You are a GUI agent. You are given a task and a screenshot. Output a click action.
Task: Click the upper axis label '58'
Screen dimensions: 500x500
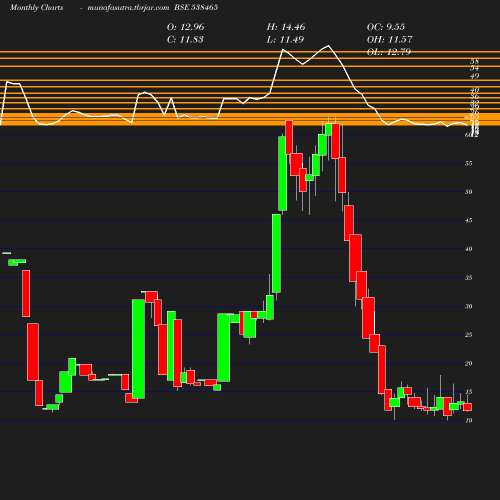point(474,61)
